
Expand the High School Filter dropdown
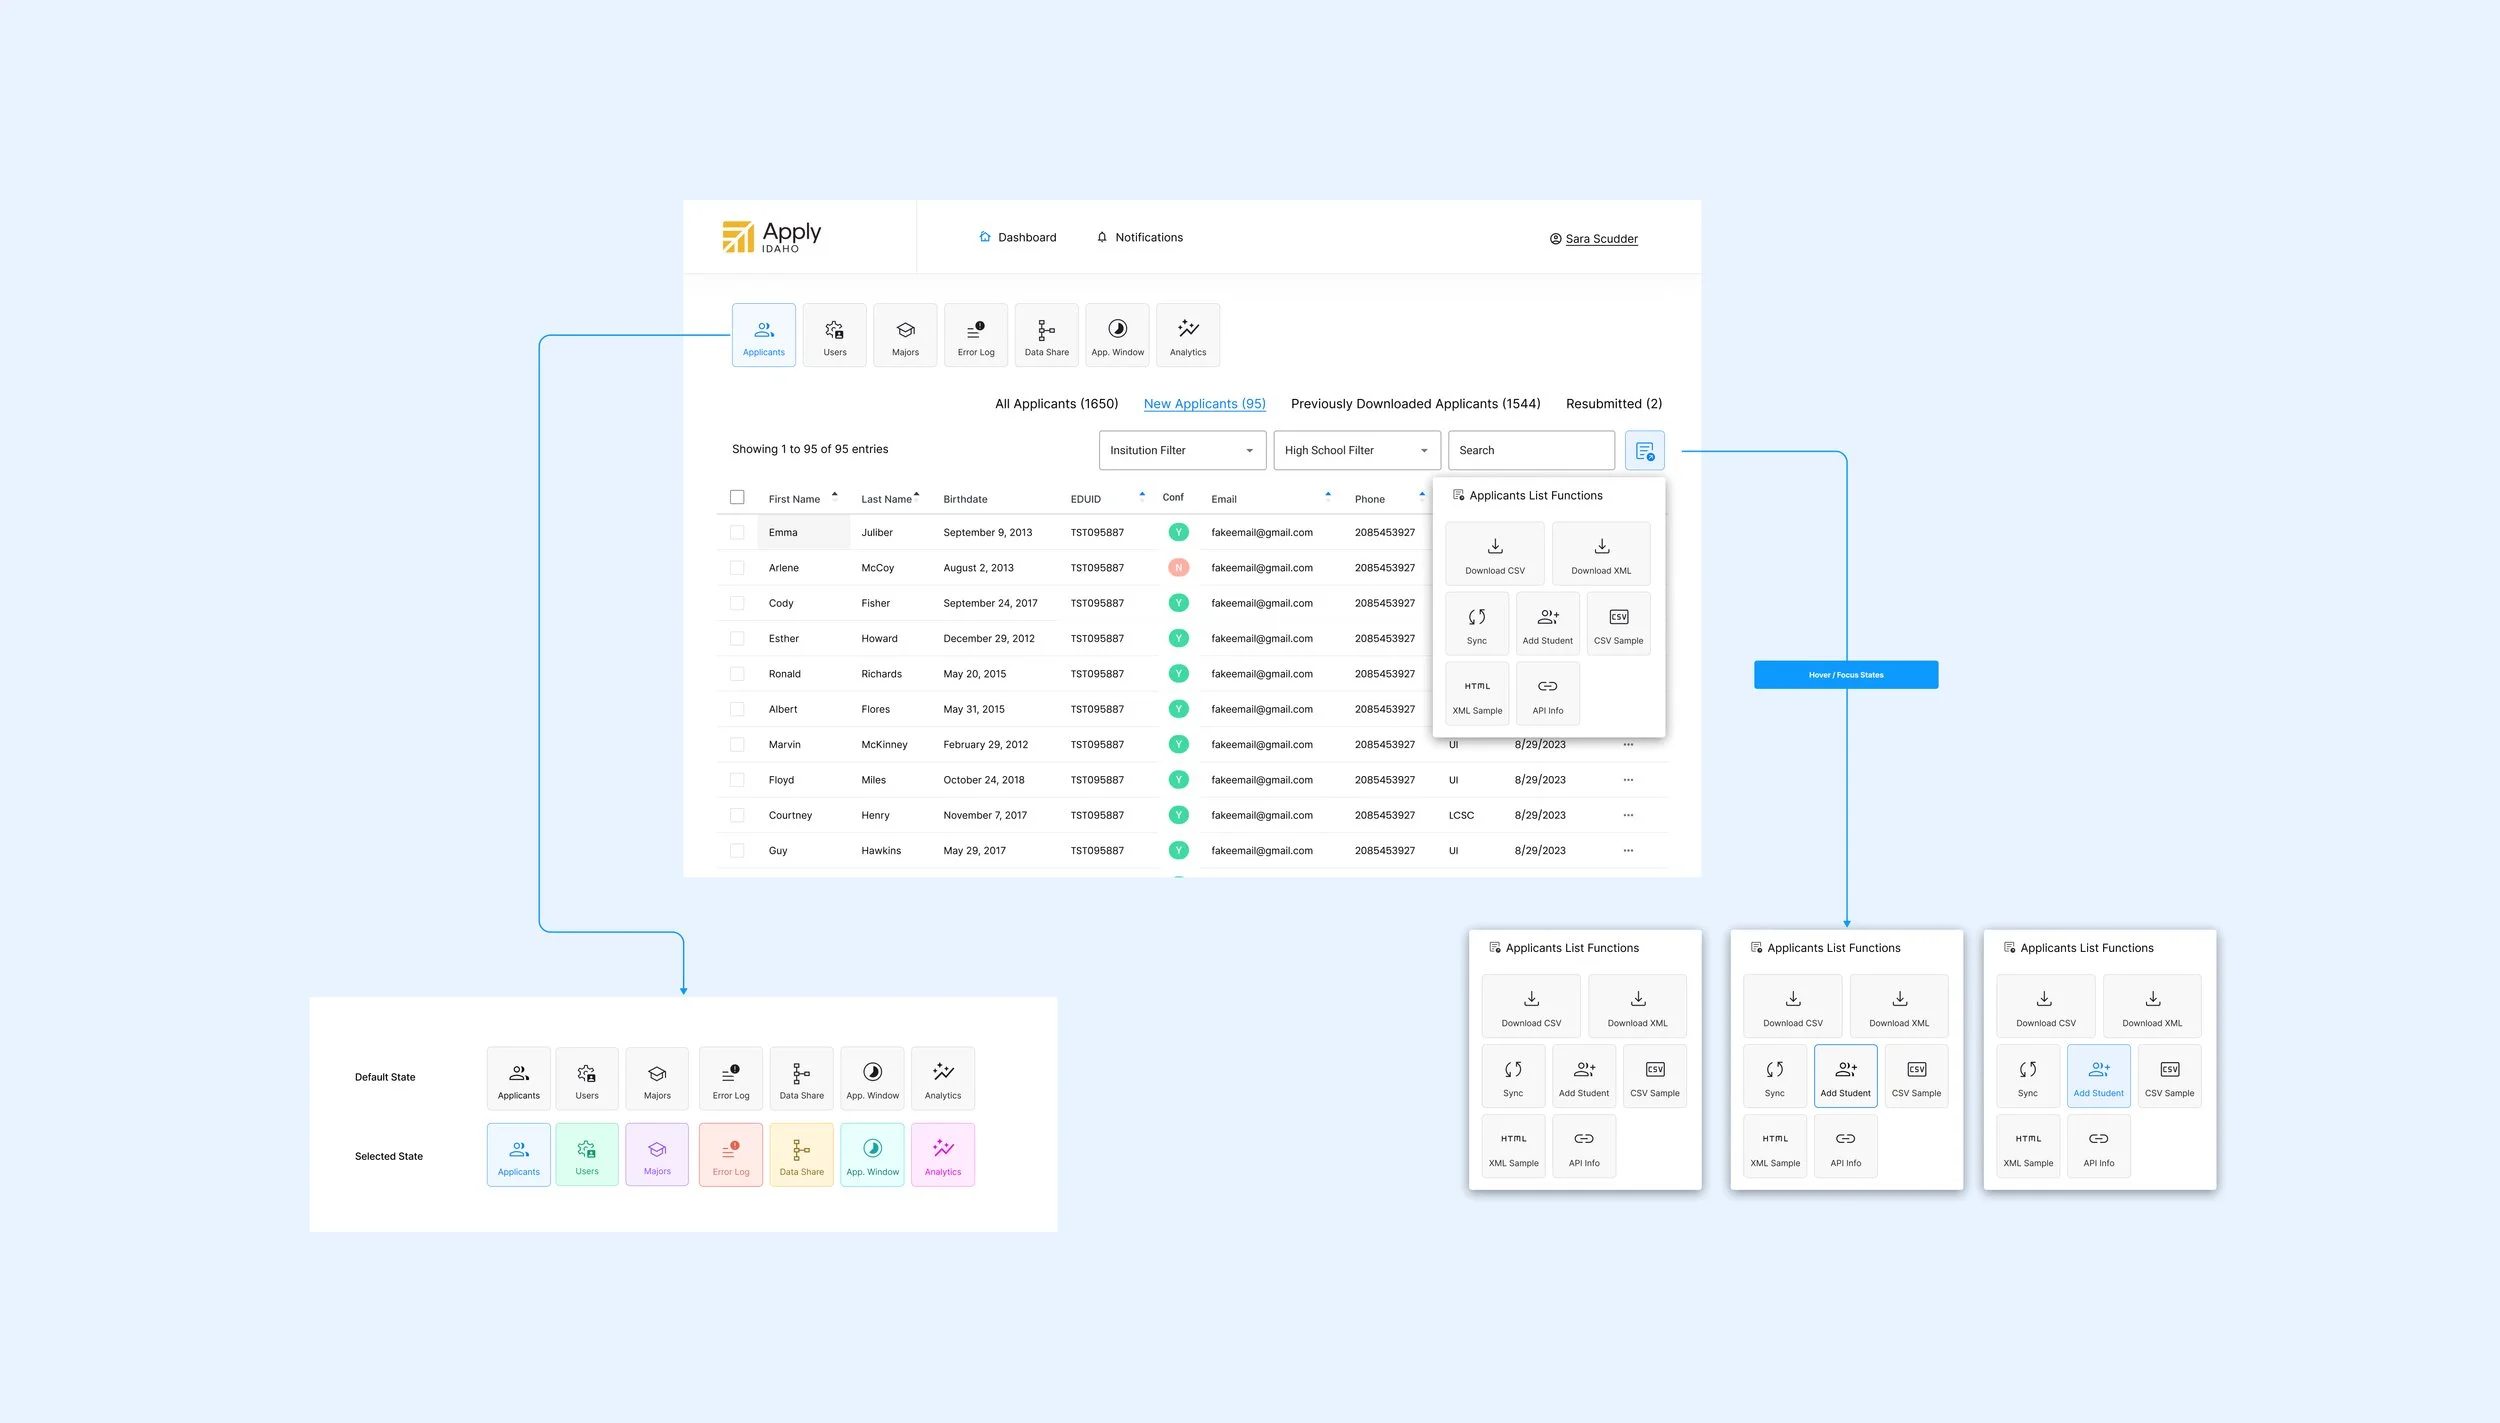1356,451
